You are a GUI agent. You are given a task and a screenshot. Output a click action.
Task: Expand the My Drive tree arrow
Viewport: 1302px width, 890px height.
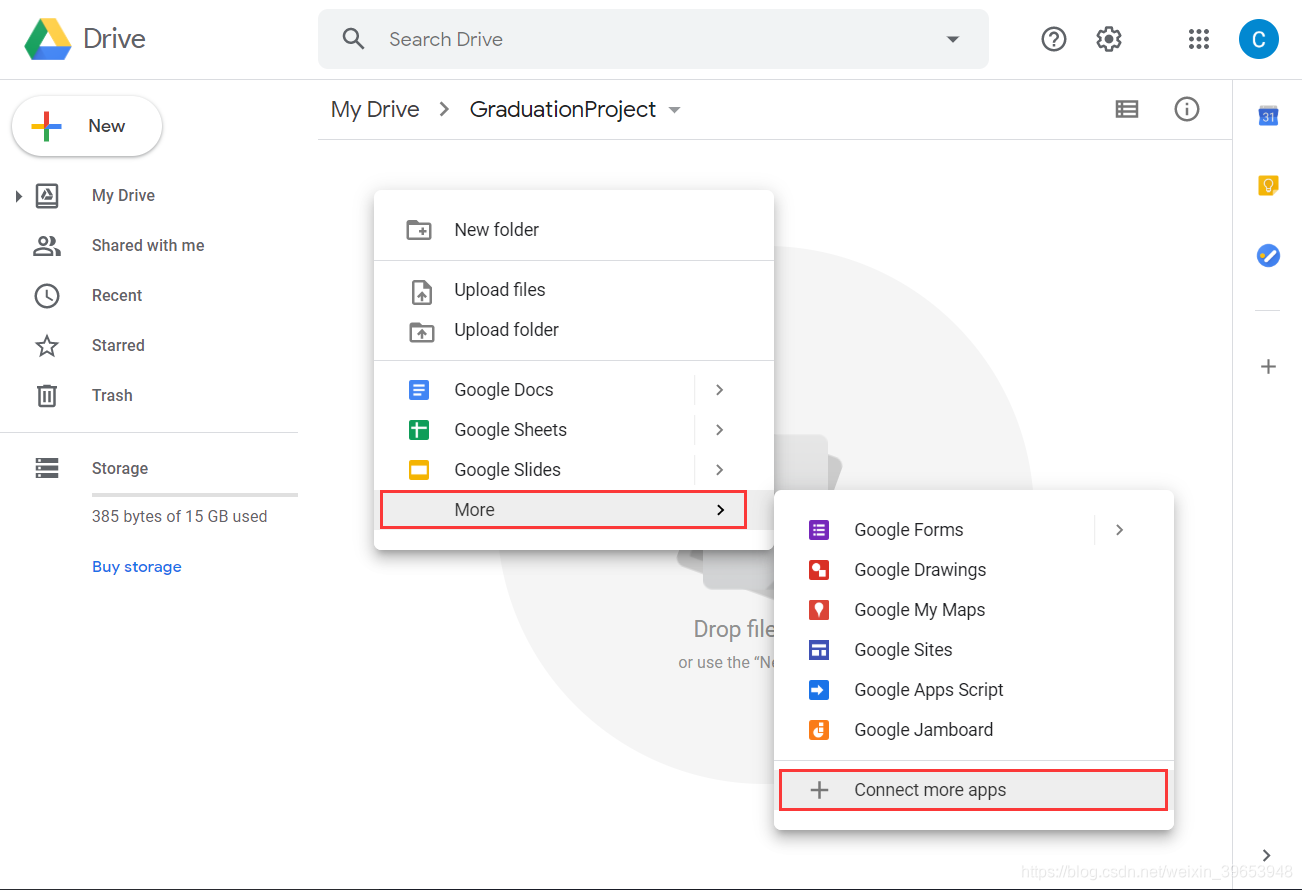[18, 196]
